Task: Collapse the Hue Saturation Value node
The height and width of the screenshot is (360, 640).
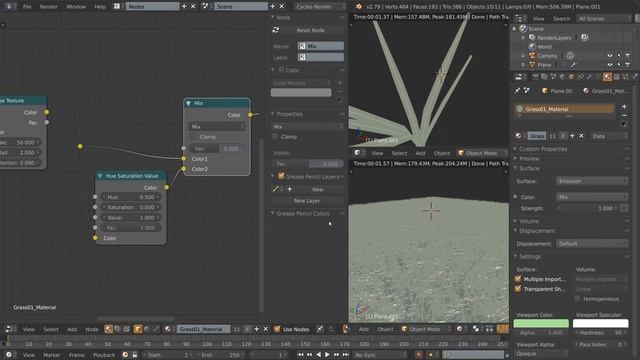Action: (100, 176)
